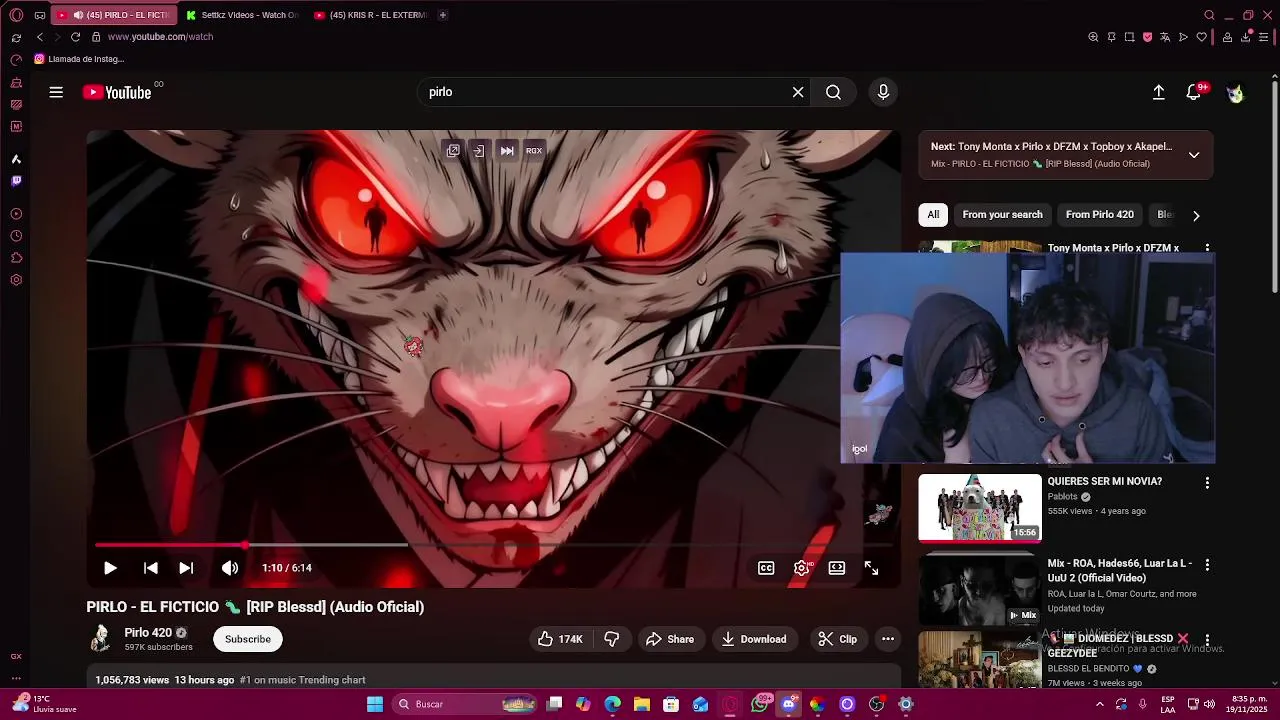Reload the current page
The image size is (1280, 720).
pos(75,37)
